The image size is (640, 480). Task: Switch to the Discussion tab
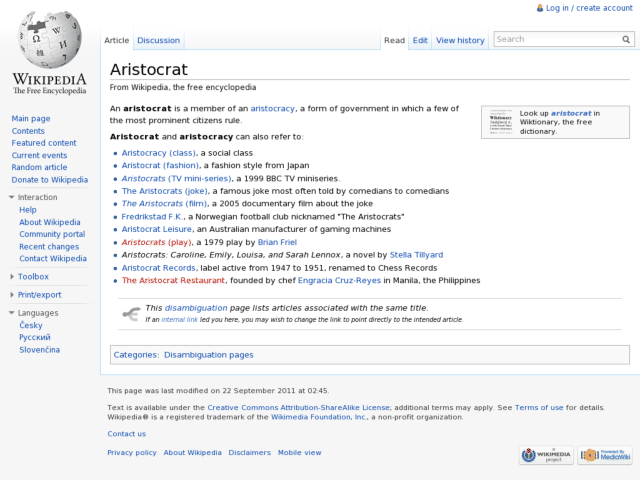158,40
